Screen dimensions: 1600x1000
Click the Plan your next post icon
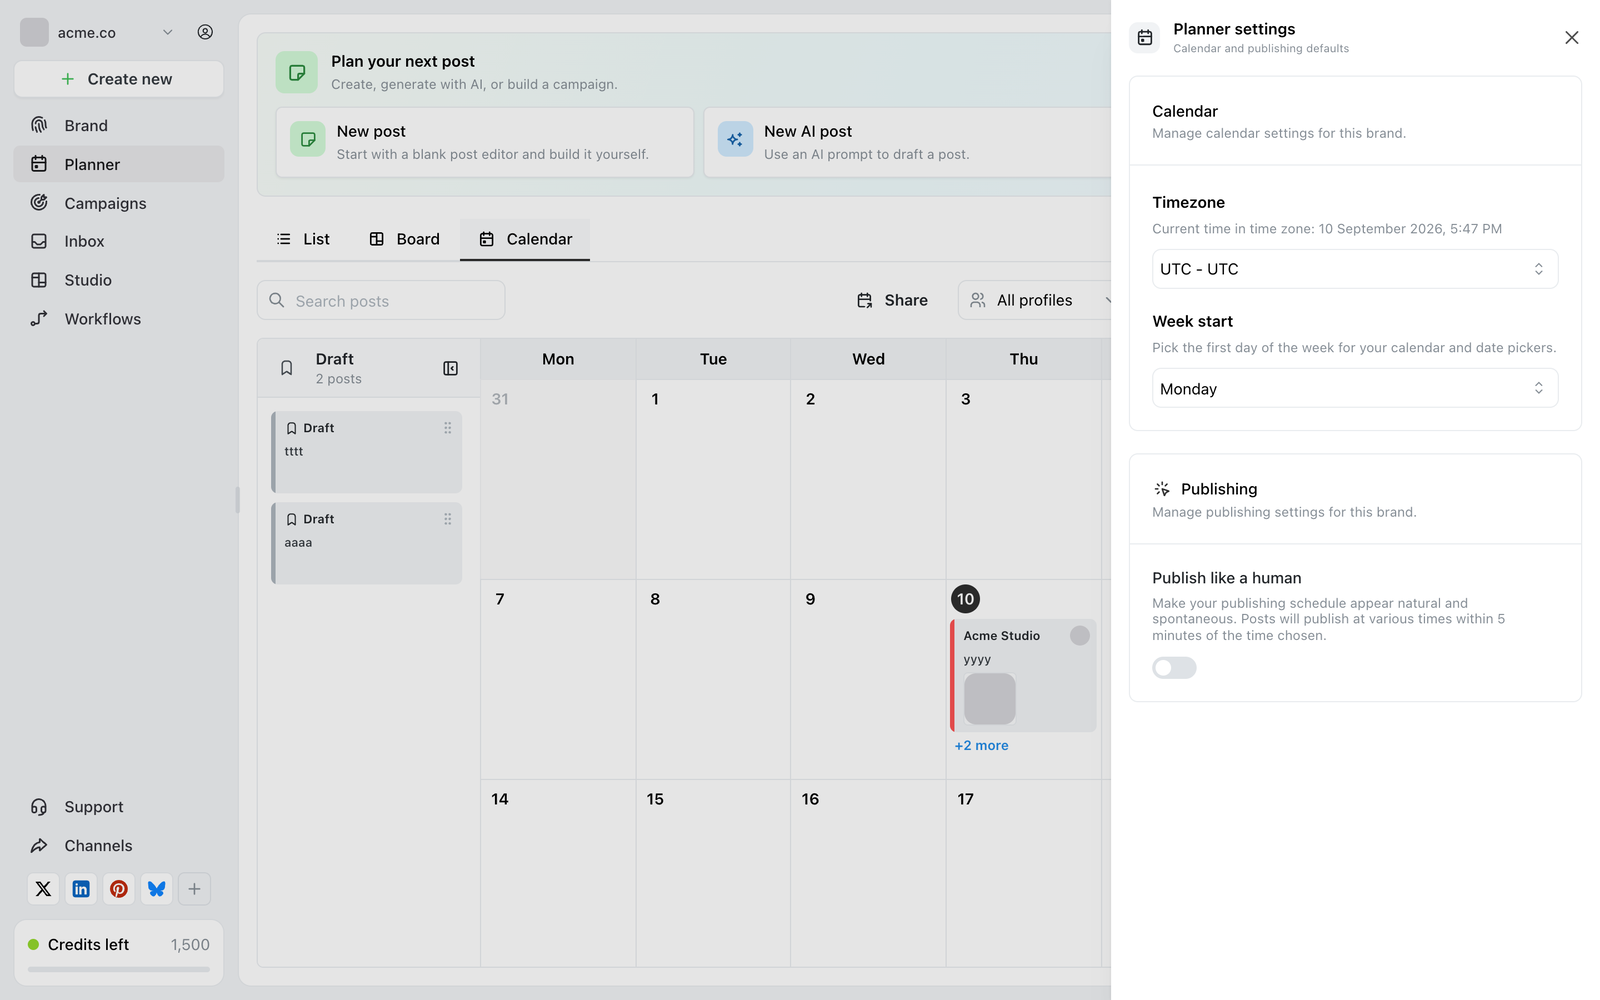[x=297, y=72]
